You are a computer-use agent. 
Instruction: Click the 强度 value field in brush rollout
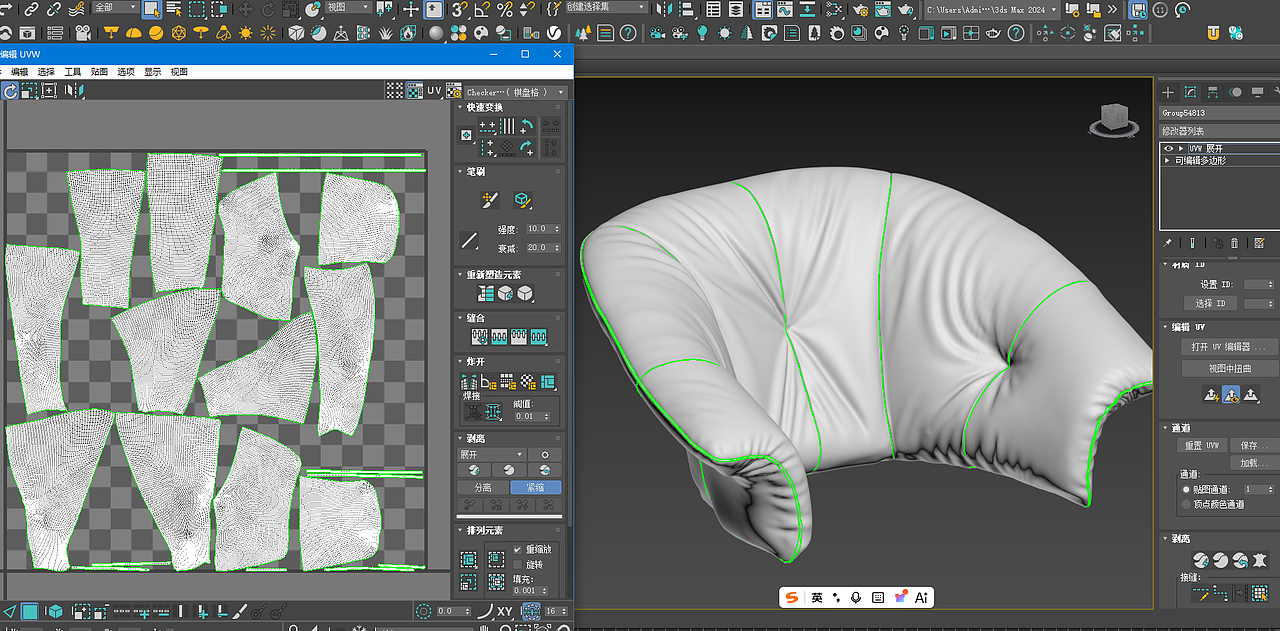click(544, 229)
